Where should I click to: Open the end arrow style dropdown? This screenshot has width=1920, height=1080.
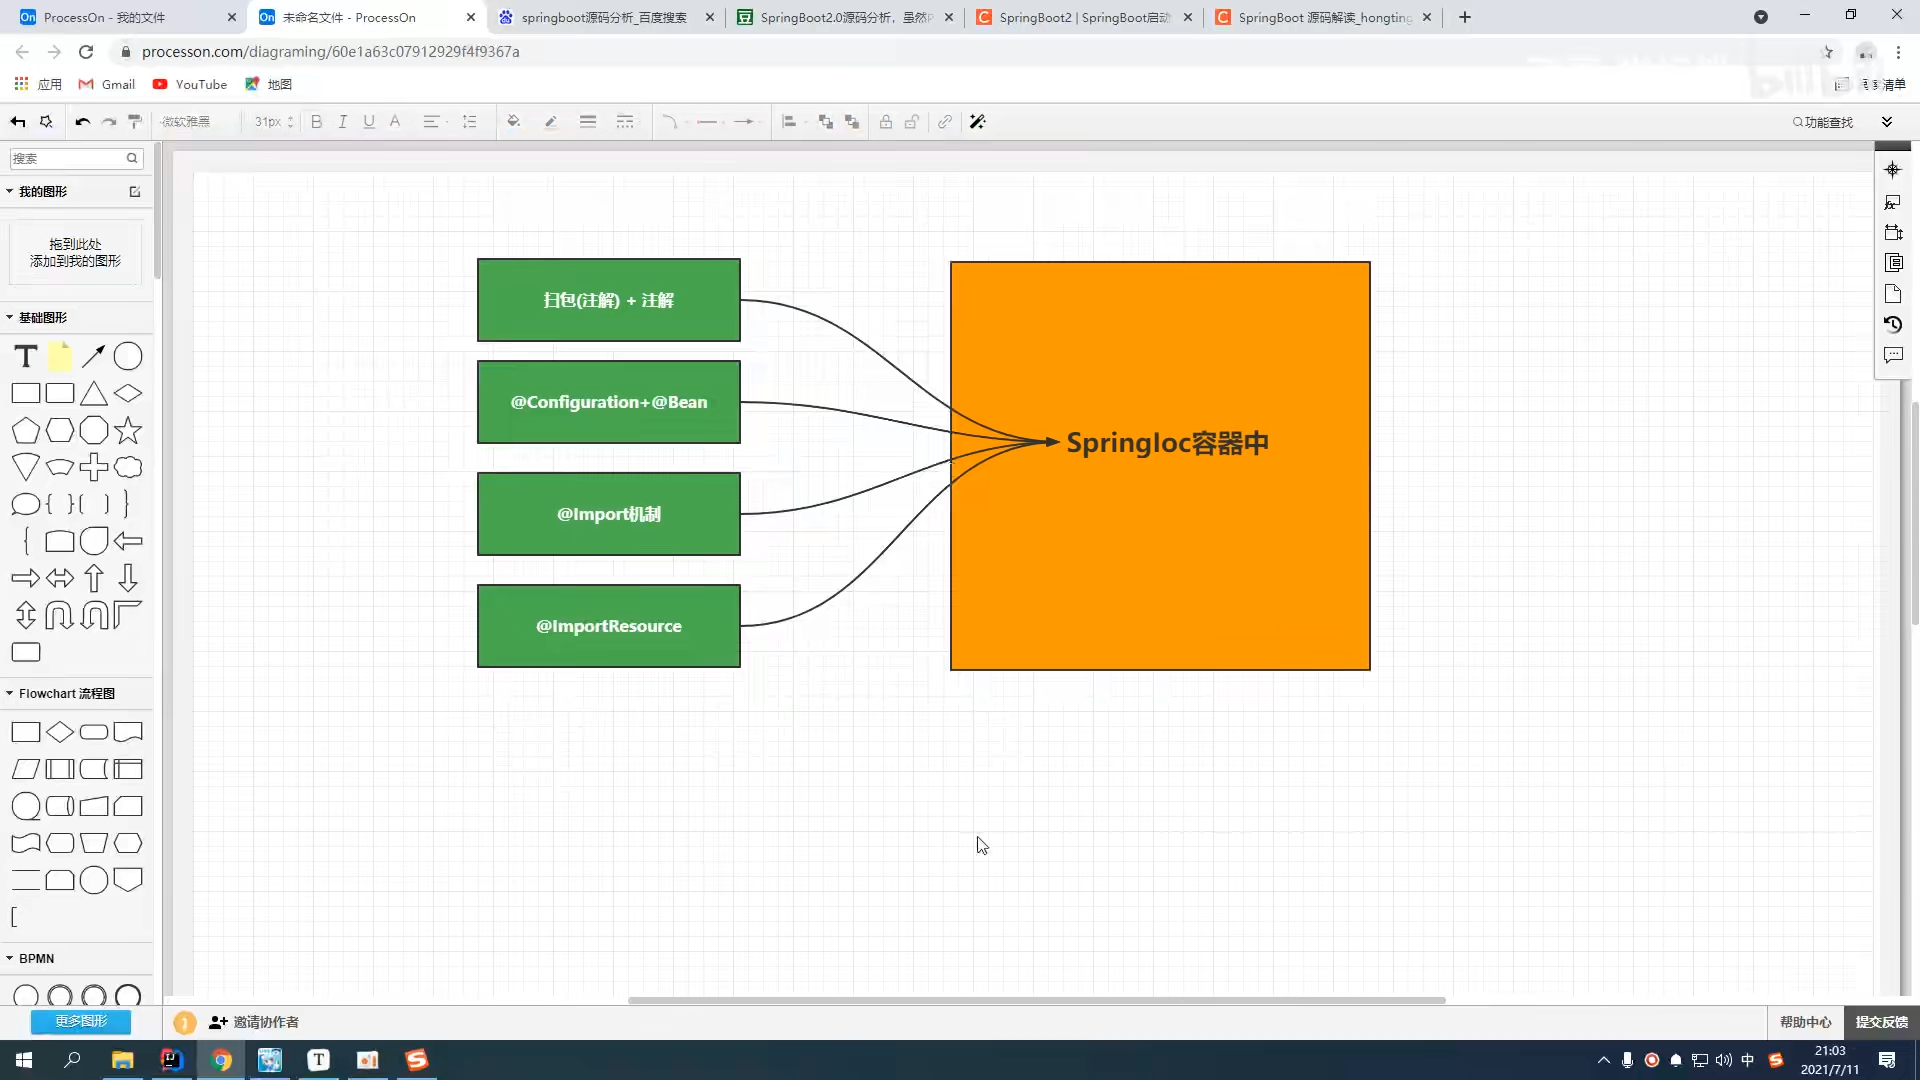click(x=745, y=122)
